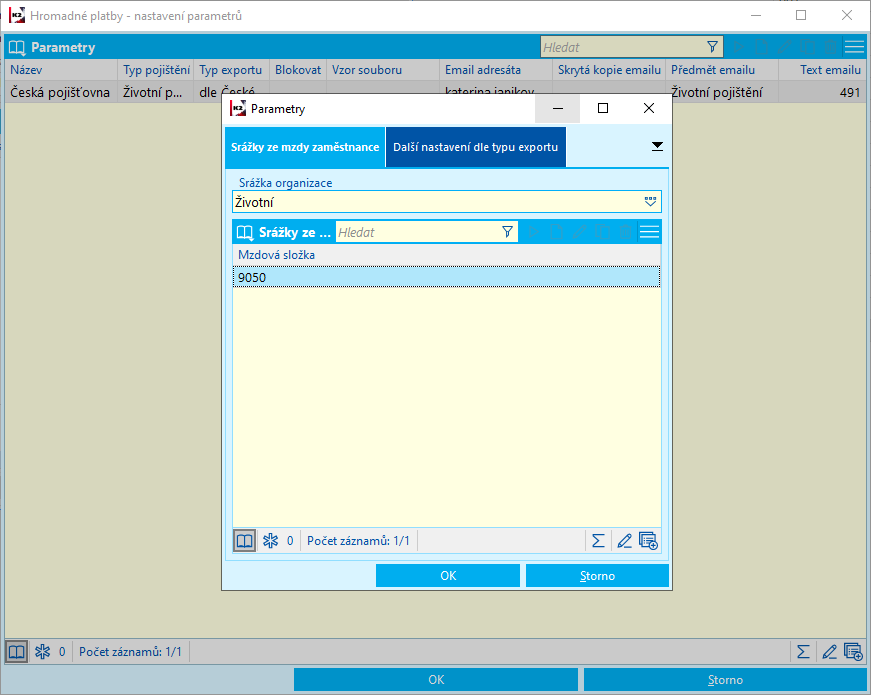Minimize the Parametry dialog
This screenshot has width=871, height=695.
pos(558,108)
